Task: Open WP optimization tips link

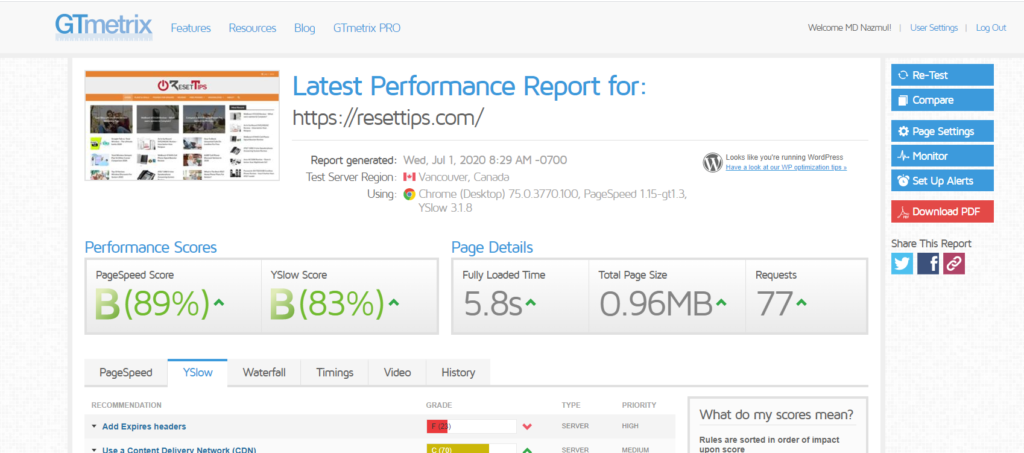Action: [786, 168]
